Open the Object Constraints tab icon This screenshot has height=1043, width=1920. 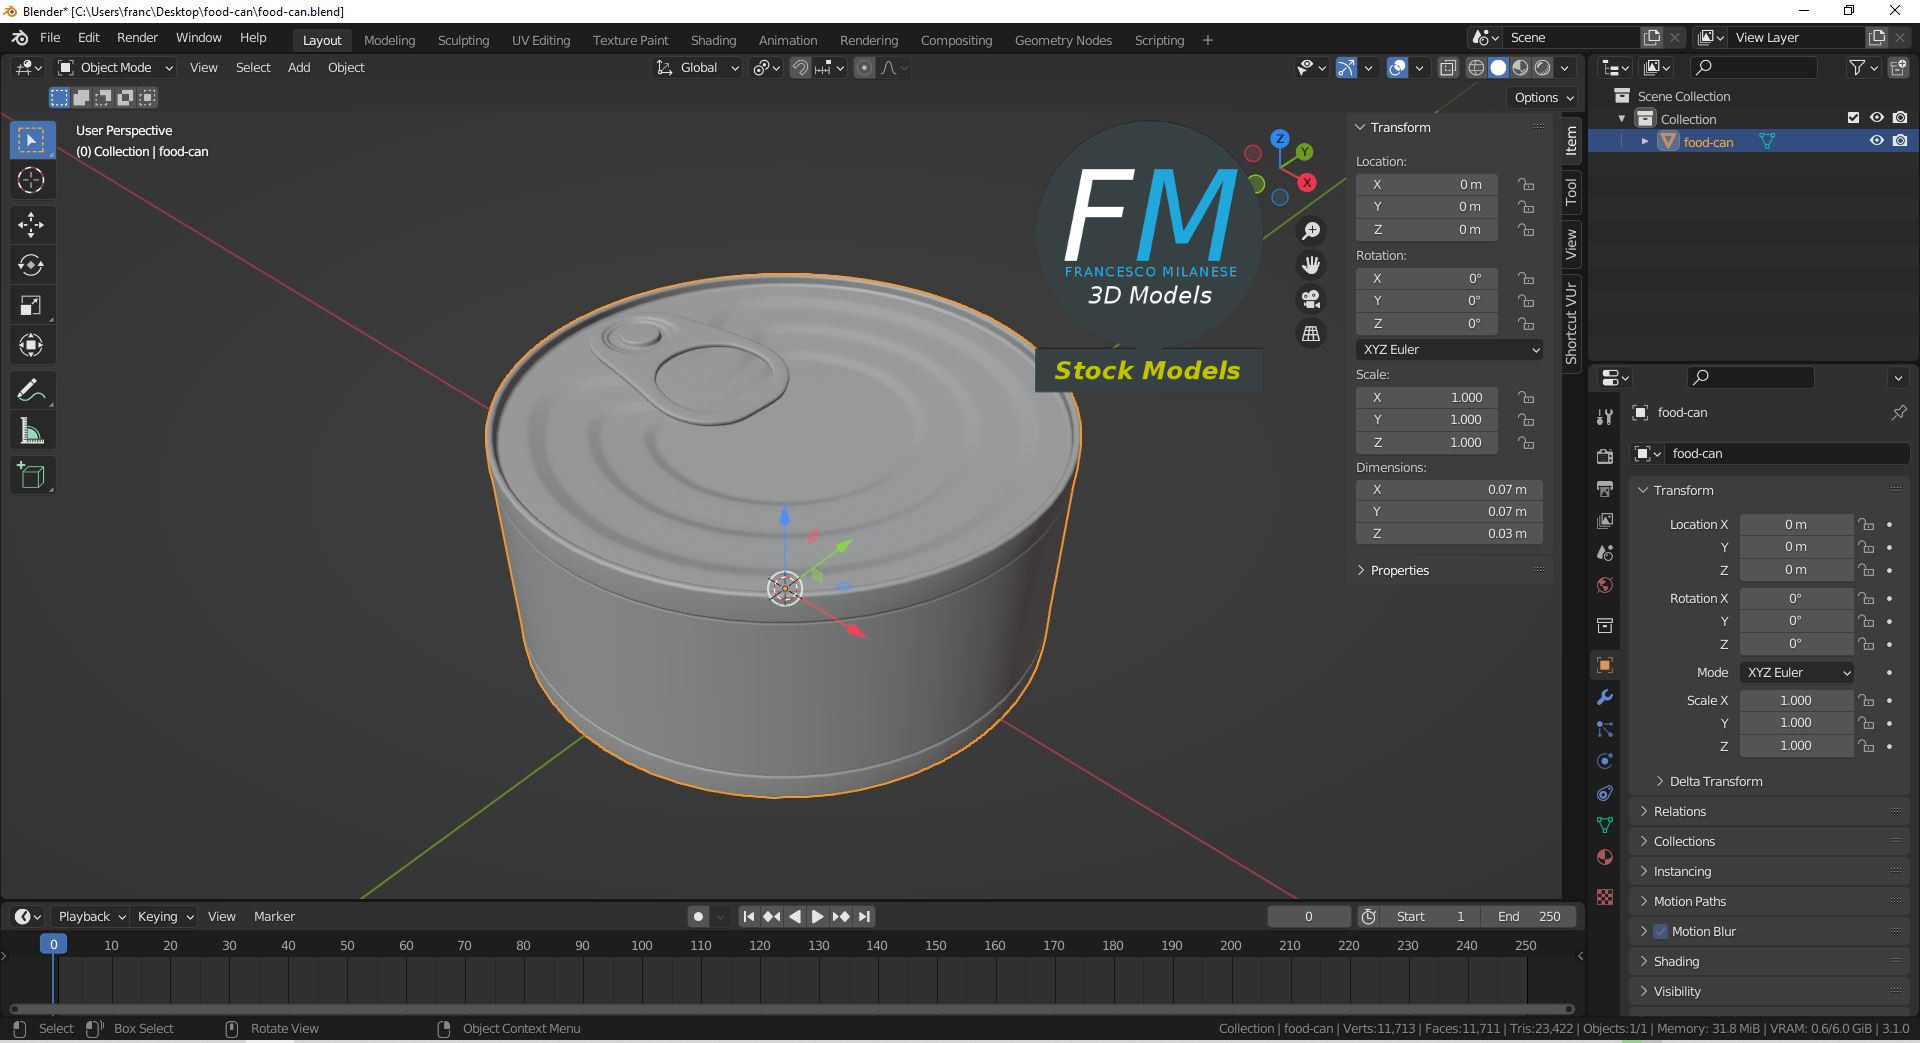[1605, 793]
